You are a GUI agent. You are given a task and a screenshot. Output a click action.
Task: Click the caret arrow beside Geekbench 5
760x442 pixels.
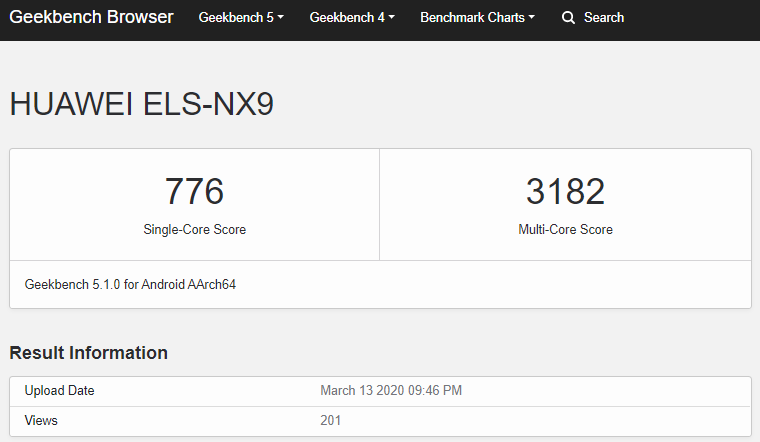281,18
